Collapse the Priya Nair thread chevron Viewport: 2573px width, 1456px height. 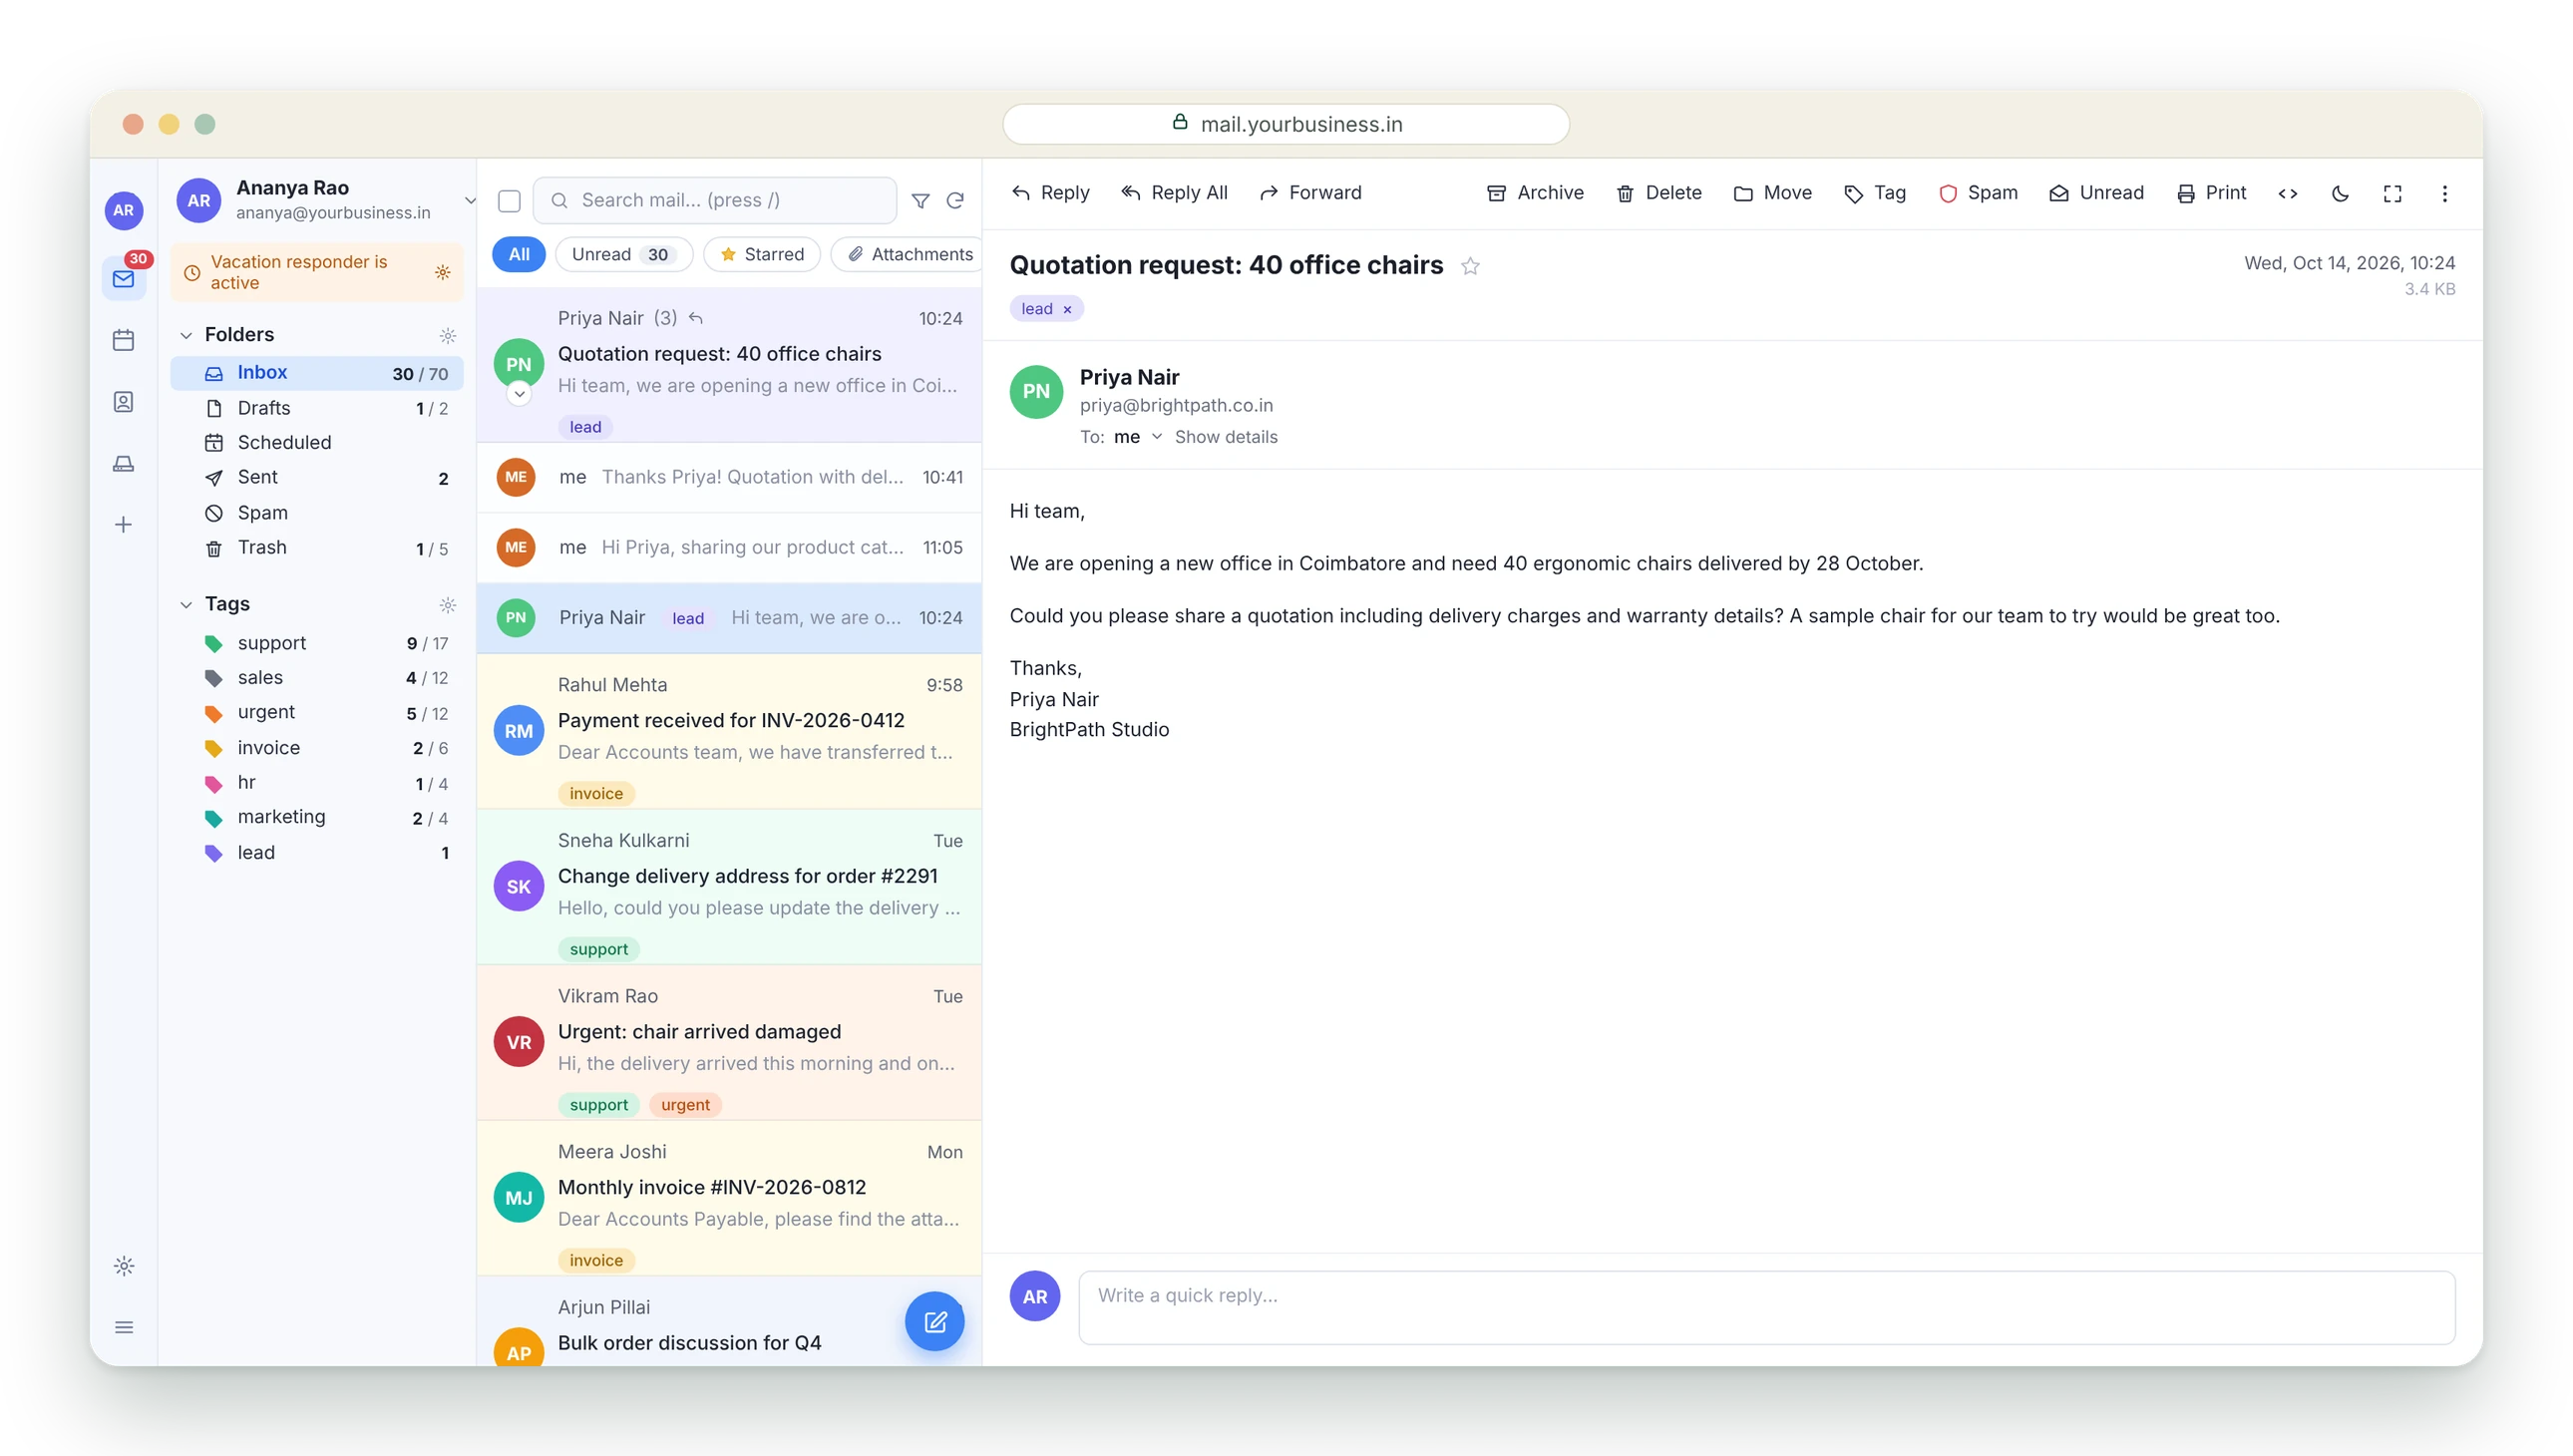point(519,394)
